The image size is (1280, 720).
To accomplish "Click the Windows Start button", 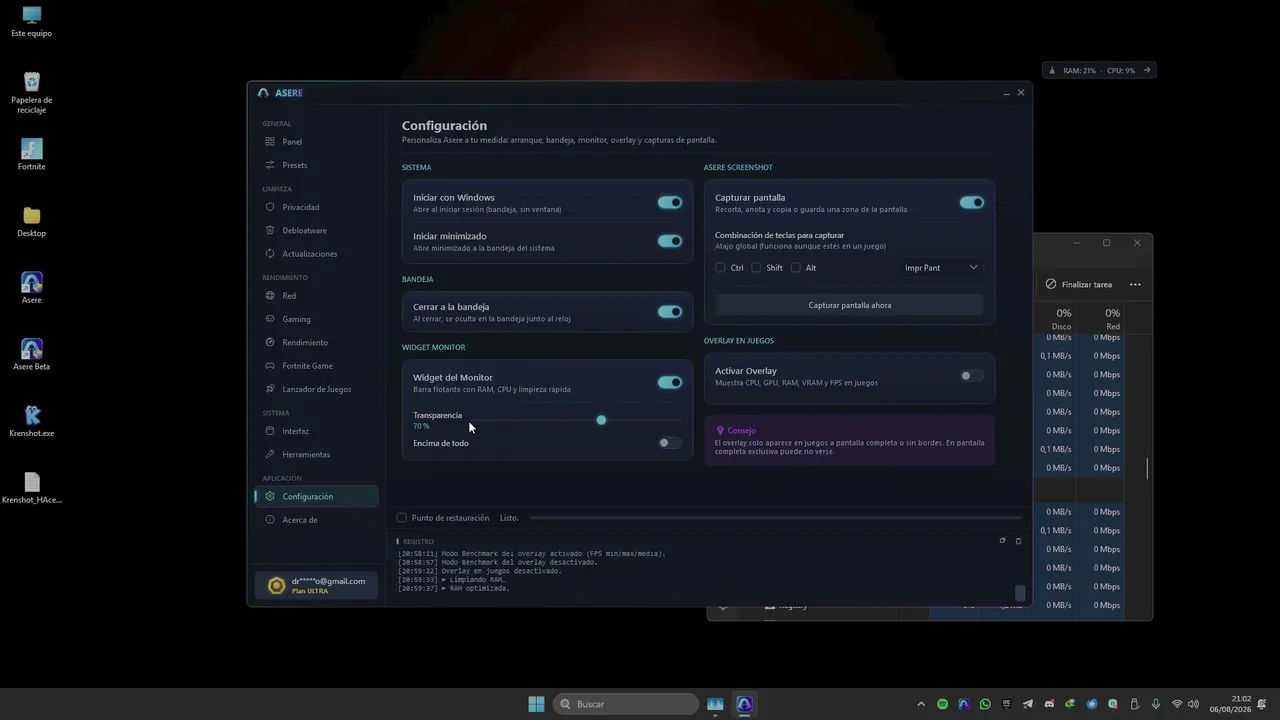I will tap(536, 704).
